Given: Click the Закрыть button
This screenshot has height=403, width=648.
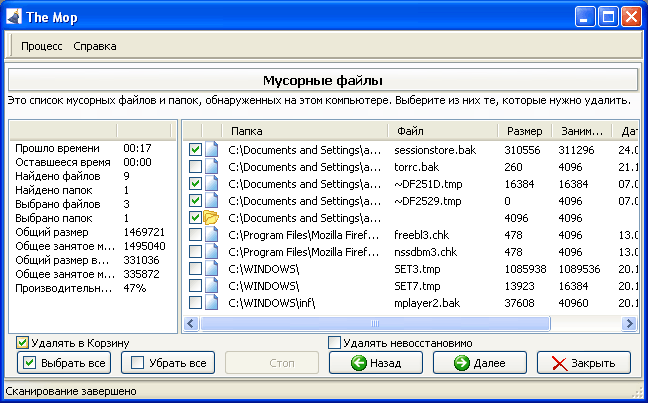Looking at the screenshot, I should 584,363.
